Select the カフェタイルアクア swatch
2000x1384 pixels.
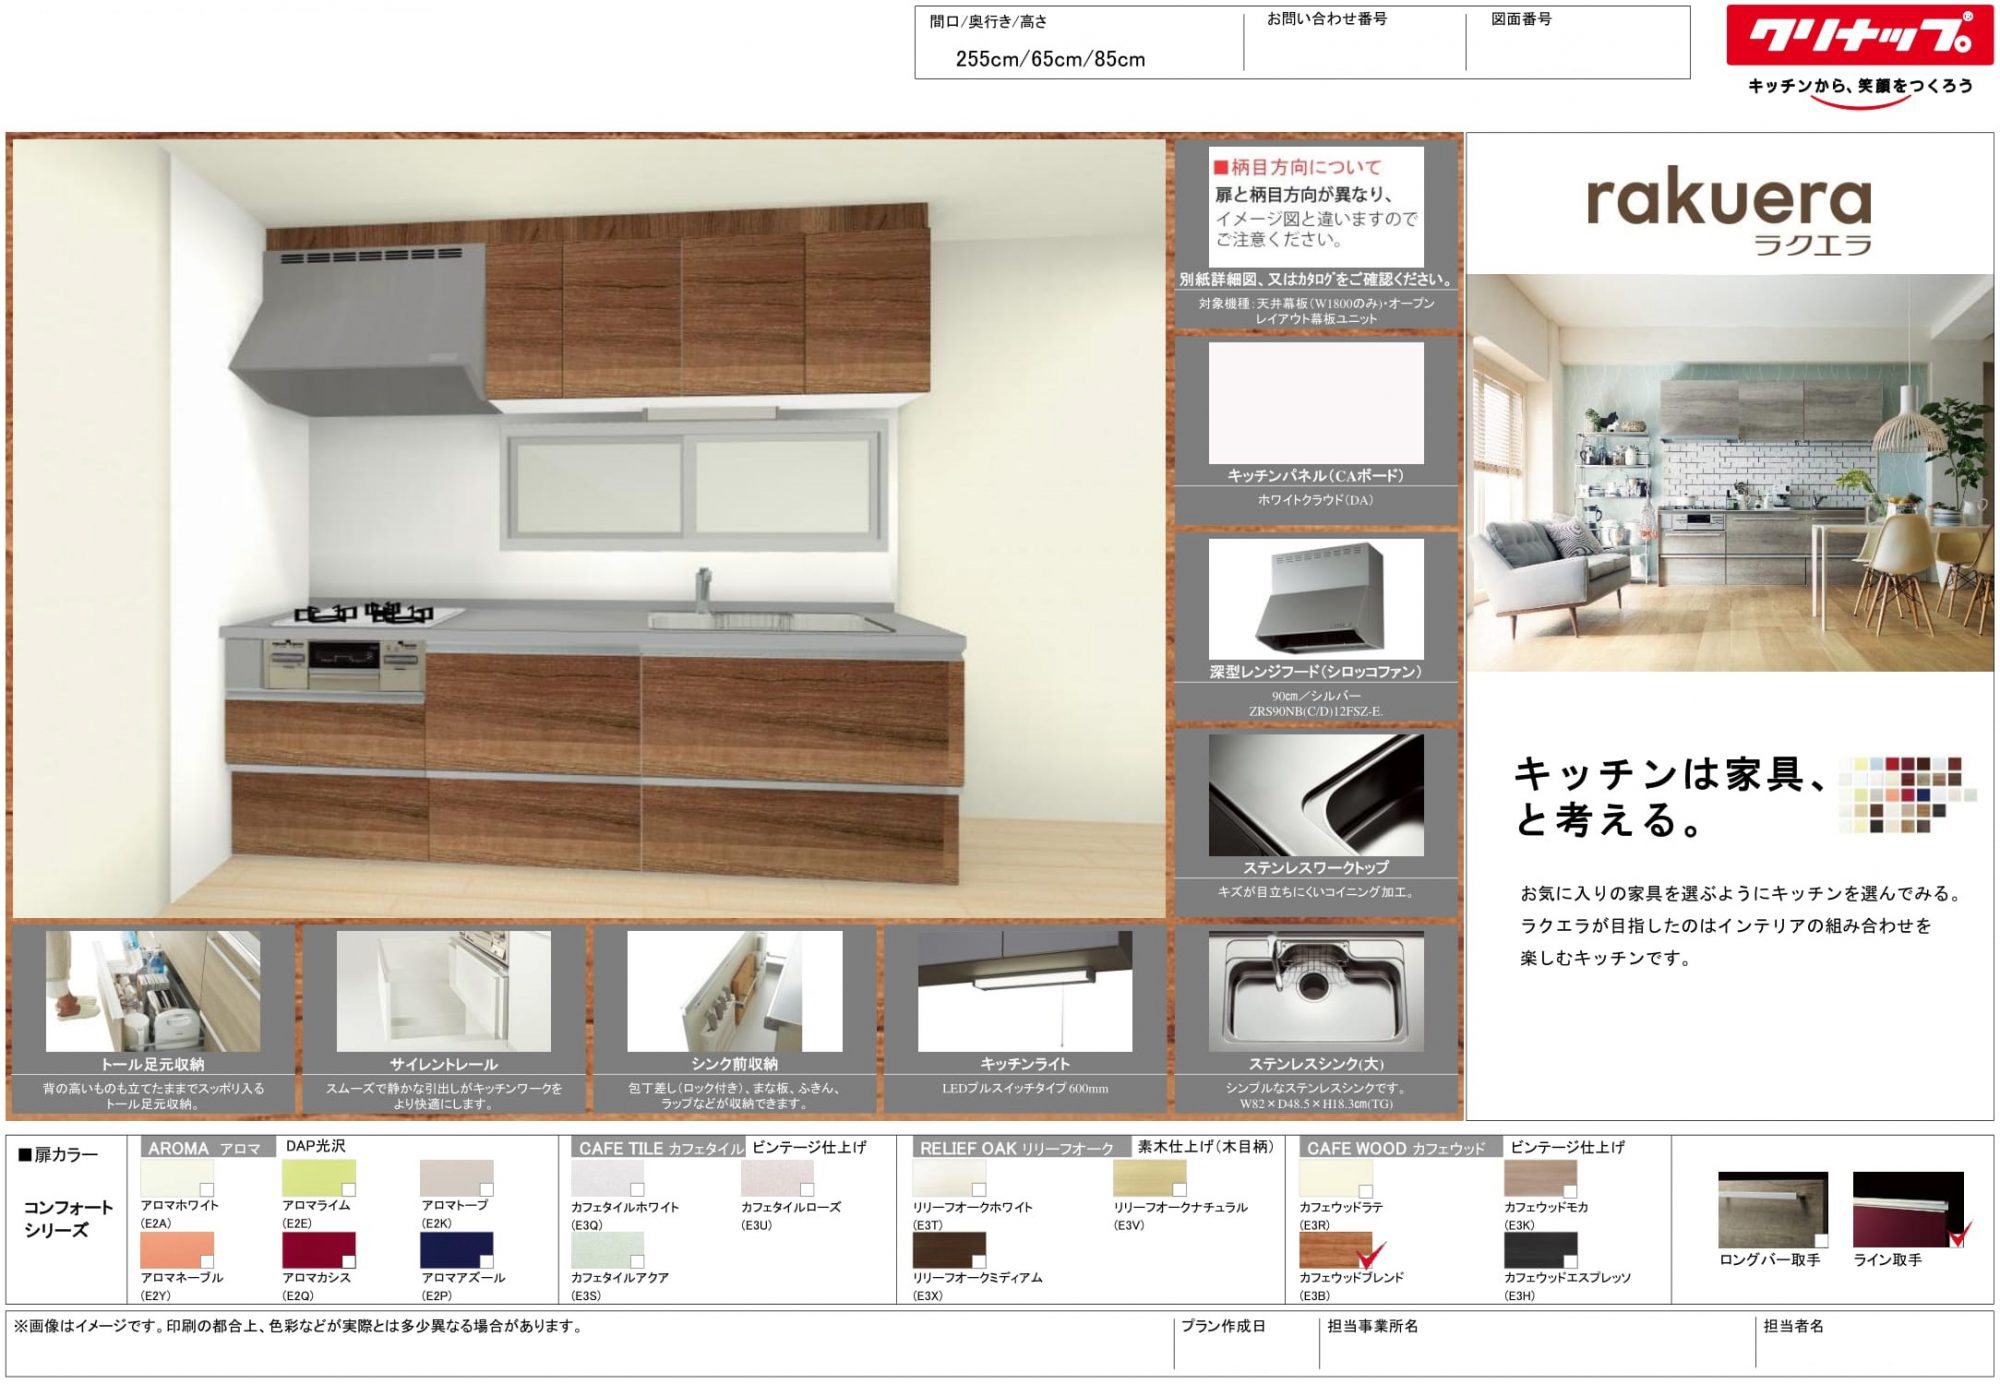[607, 1250]
